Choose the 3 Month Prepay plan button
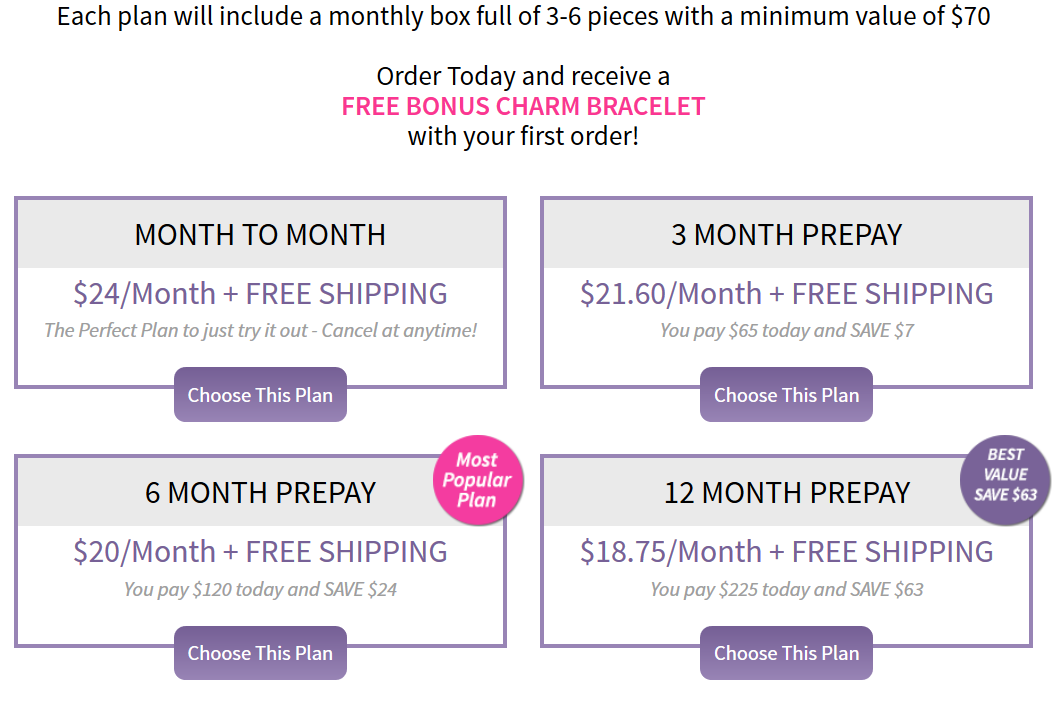This screenshot has width=1064, height=714. coord(786,394)
